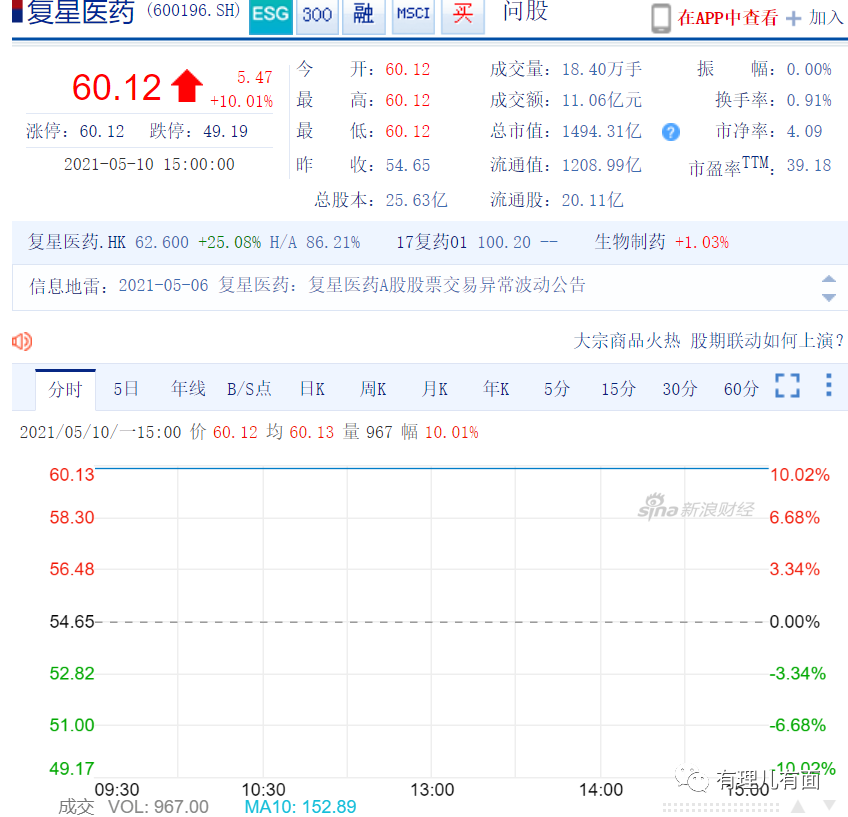This screenshot has width=848, height=817.
Task: Switch to the 周K tab
Action: click(373, 389)
